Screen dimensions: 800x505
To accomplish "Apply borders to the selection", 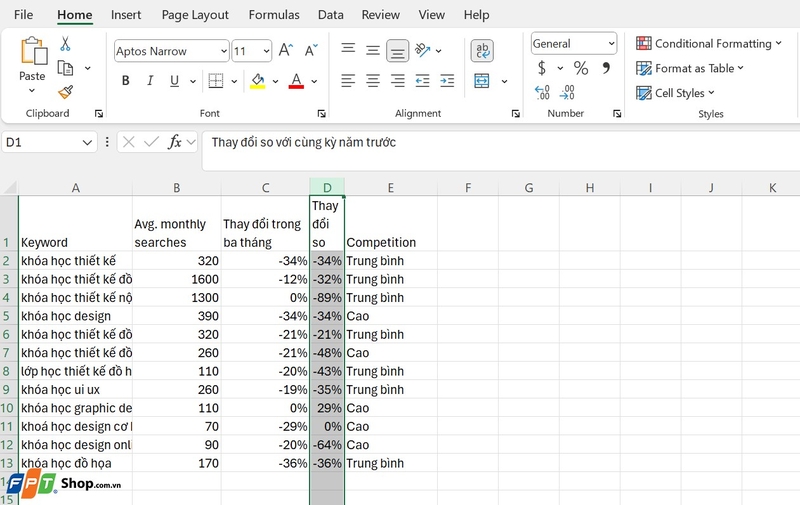I will click(216, 81).
